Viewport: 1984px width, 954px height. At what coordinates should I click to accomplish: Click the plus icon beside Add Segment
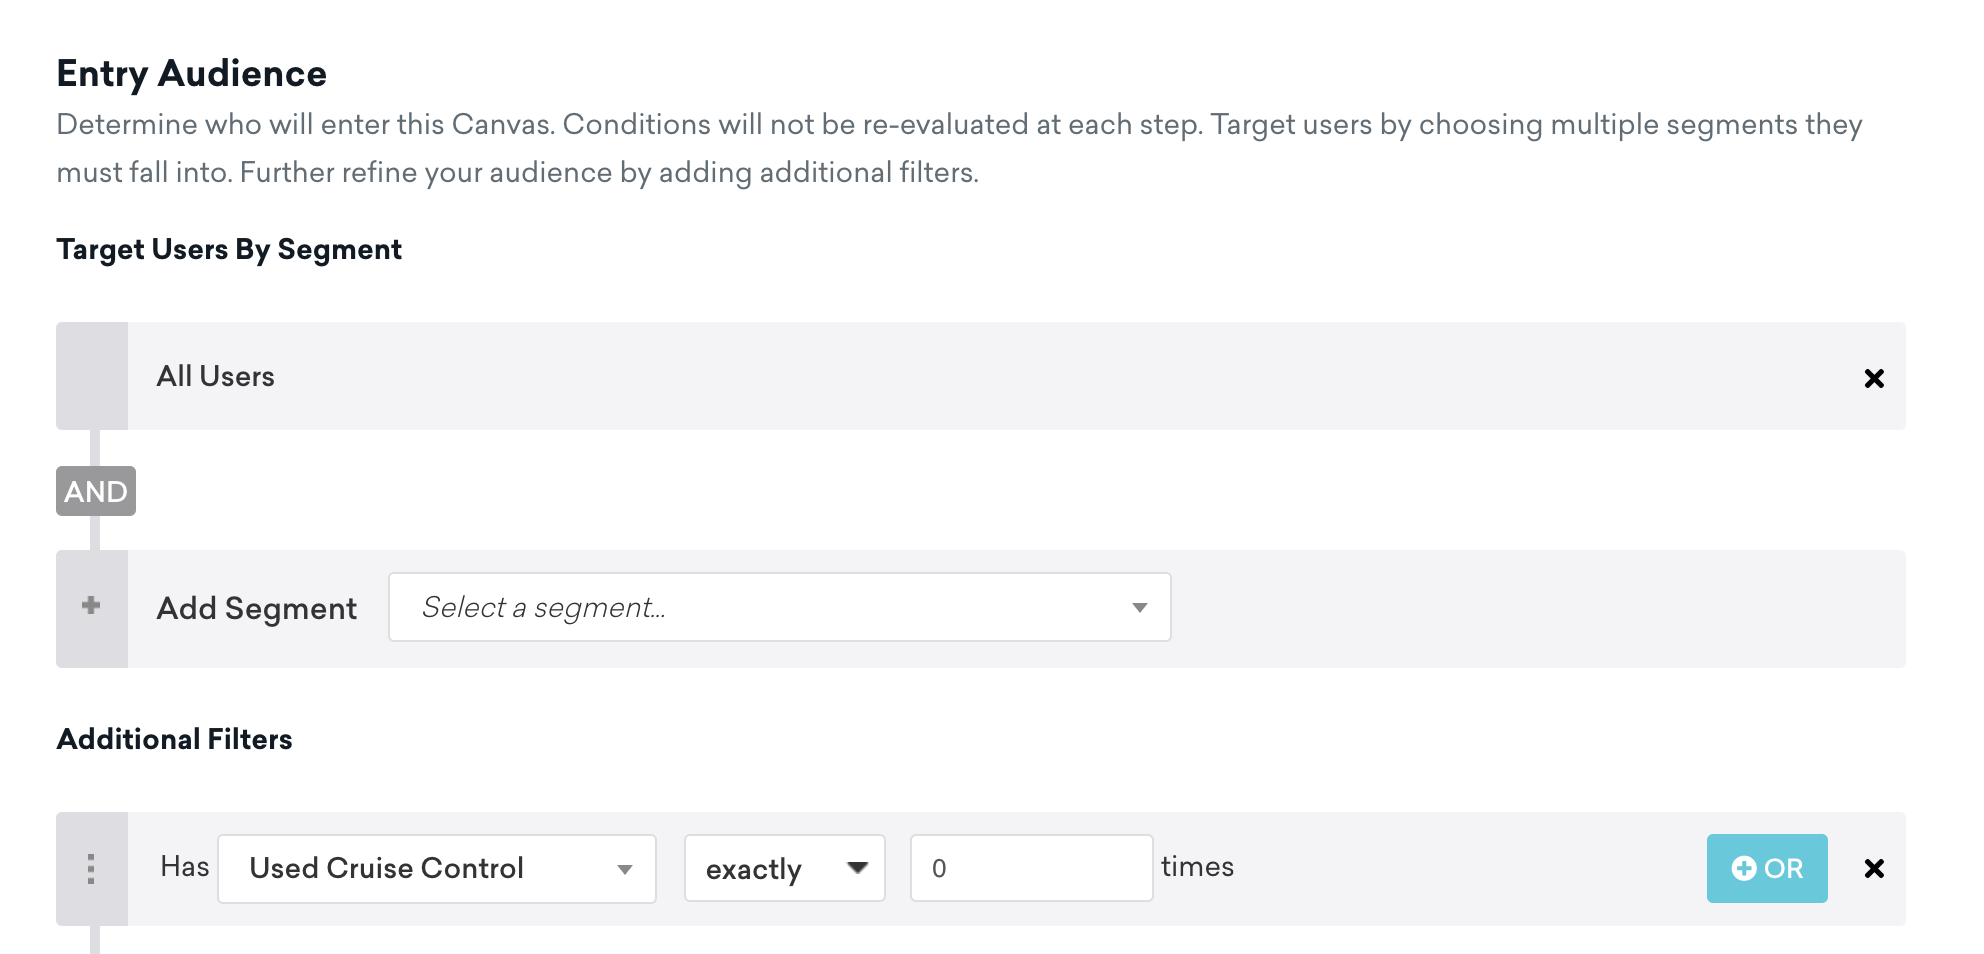91,606
